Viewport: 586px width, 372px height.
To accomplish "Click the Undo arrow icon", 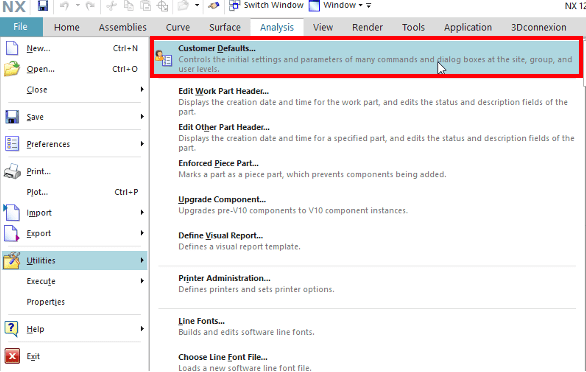I will point(64,6).
